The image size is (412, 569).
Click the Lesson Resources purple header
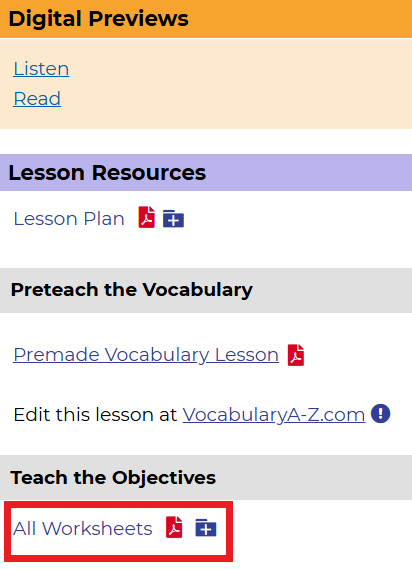(206, 173)
